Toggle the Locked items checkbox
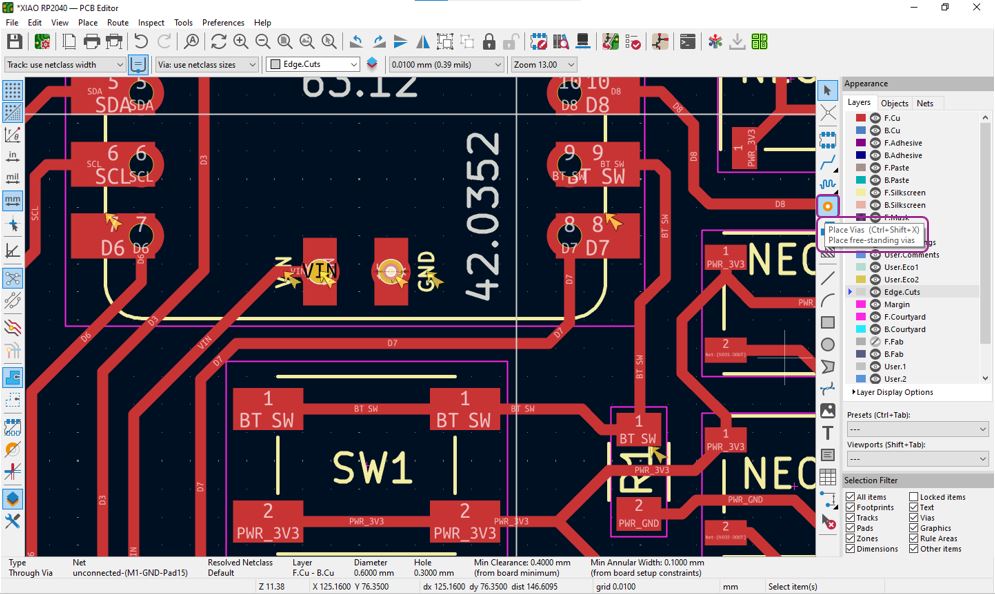 pos(914,497)
